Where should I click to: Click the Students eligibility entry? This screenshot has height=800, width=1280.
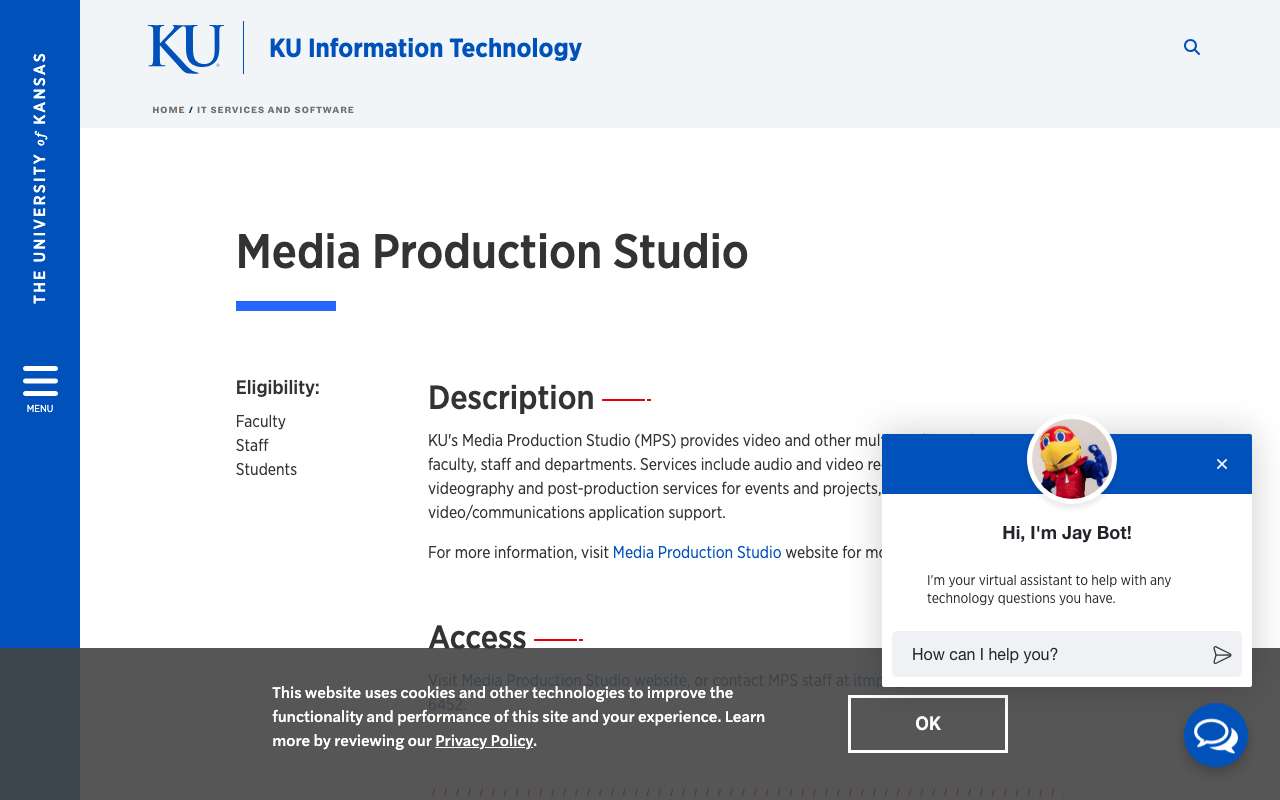(x=266, y=470)
